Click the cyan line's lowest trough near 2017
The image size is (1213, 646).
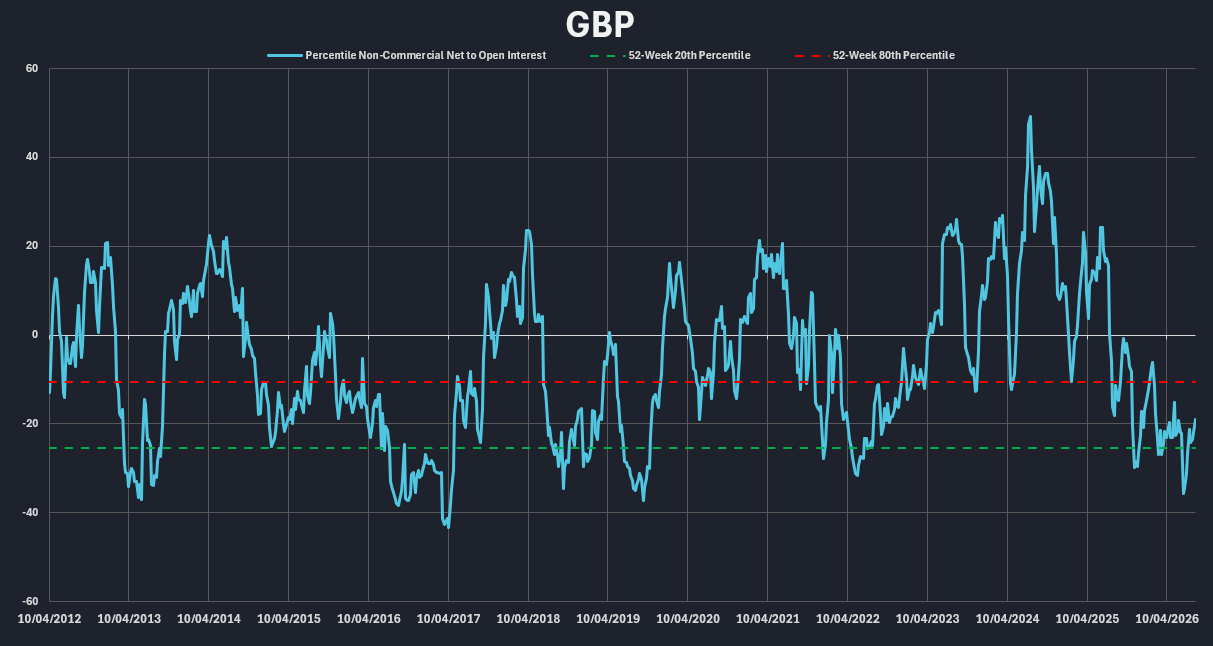click(x=448, y=526)
